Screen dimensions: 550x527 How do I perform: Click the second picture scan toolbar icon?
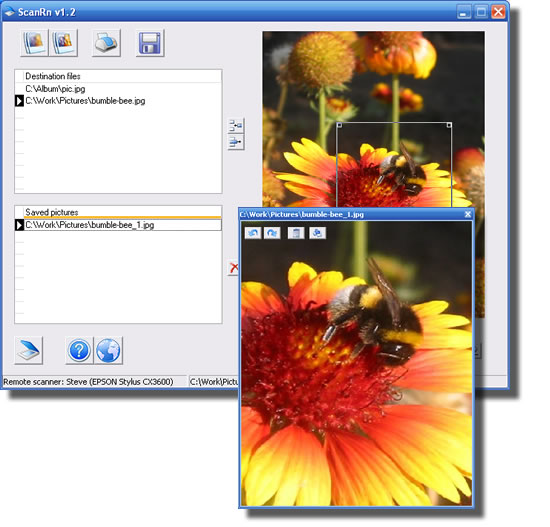pos(63,43)
